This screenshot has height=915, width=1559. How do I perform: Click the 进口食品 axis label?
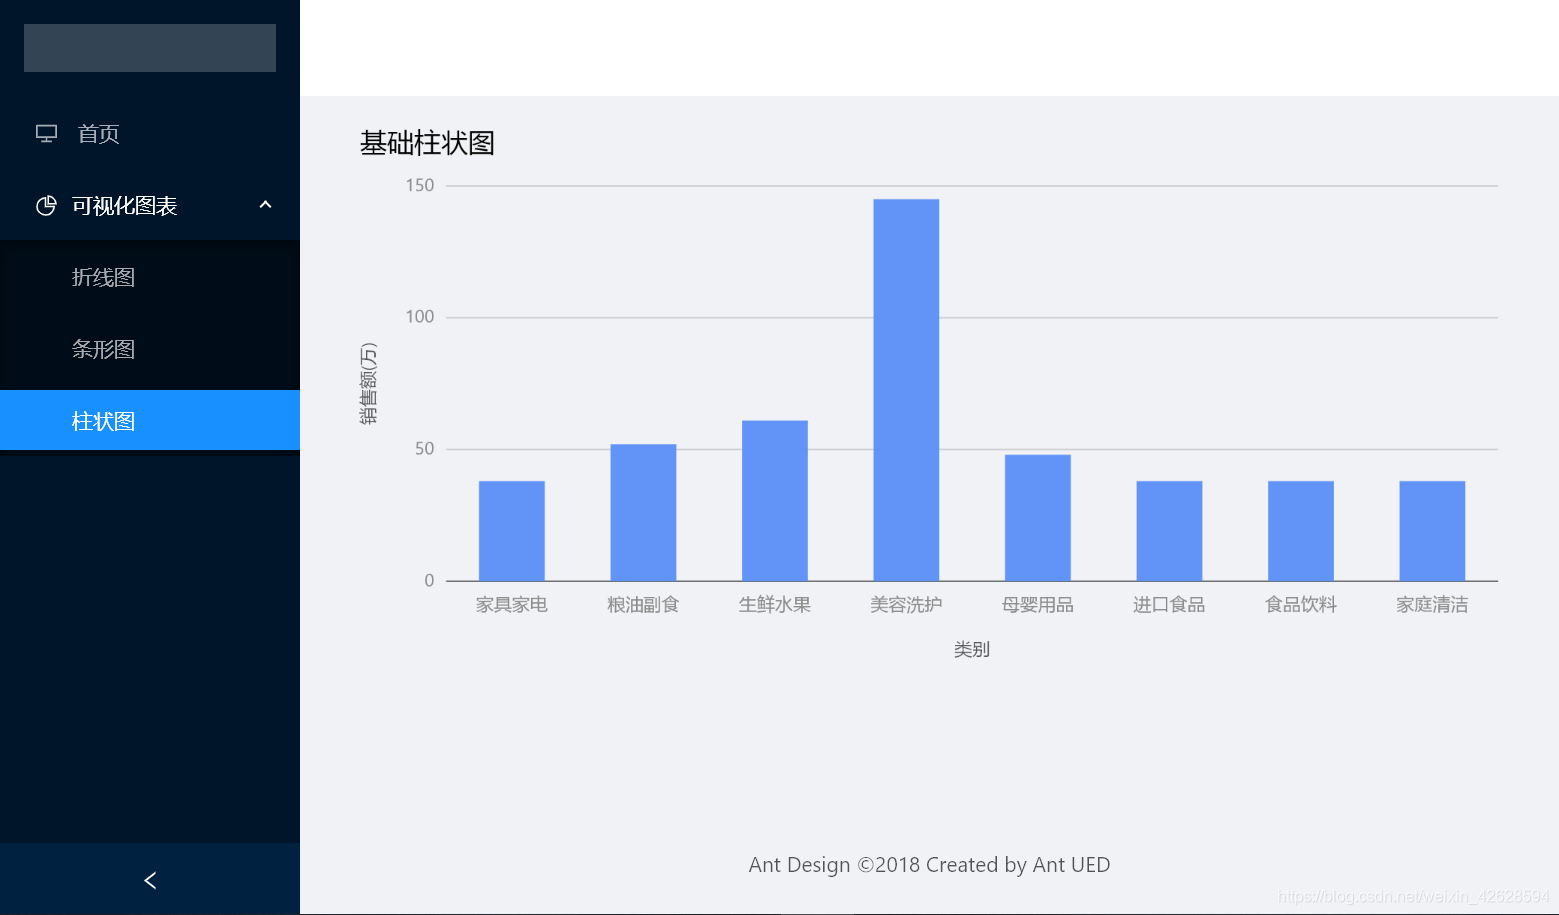[1169, 605]
